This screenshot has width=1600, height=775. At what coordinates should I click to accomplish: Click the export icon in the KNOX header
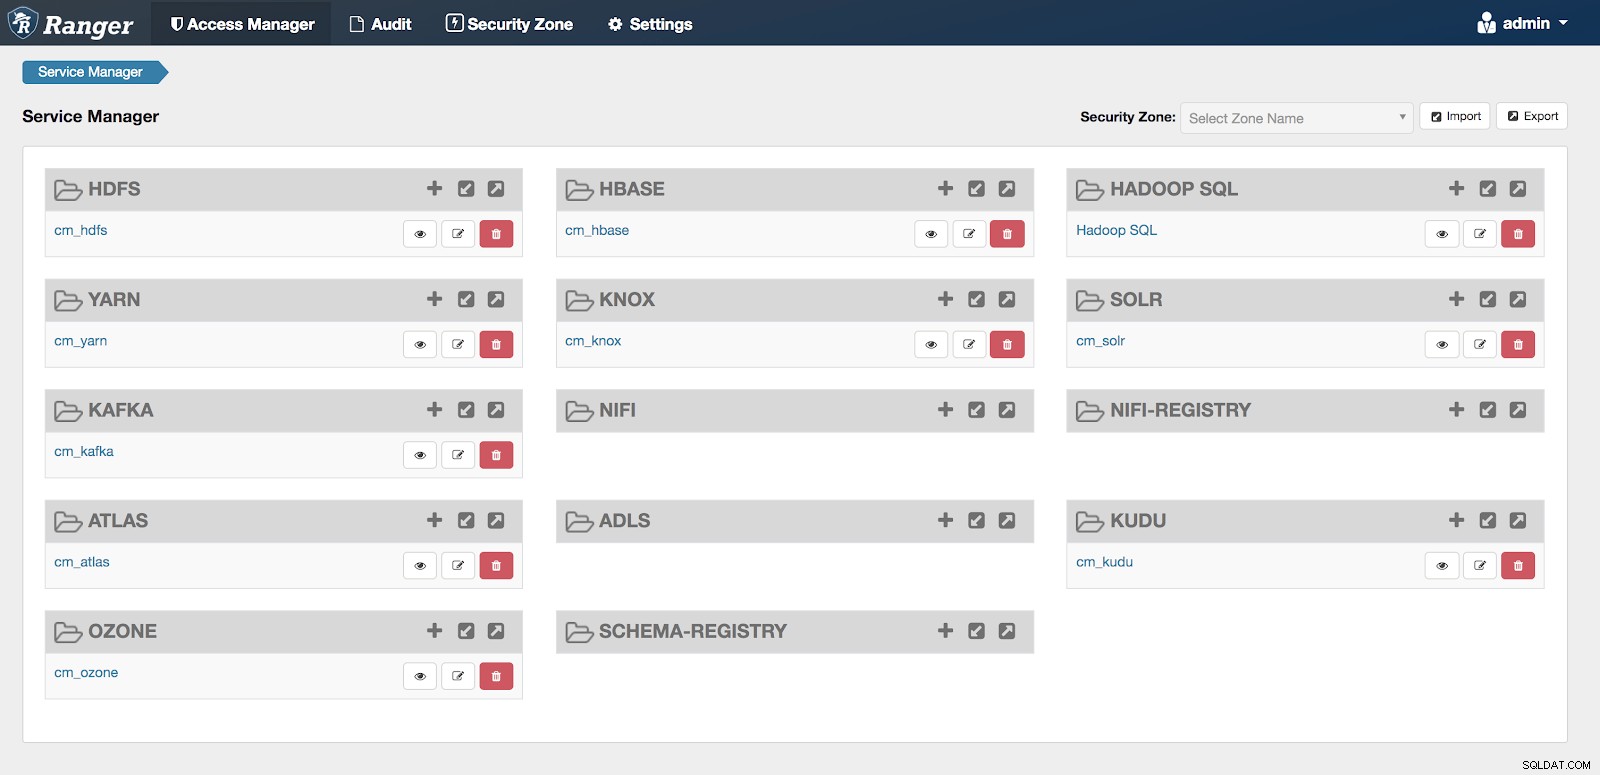click(x=1007, y=299)
